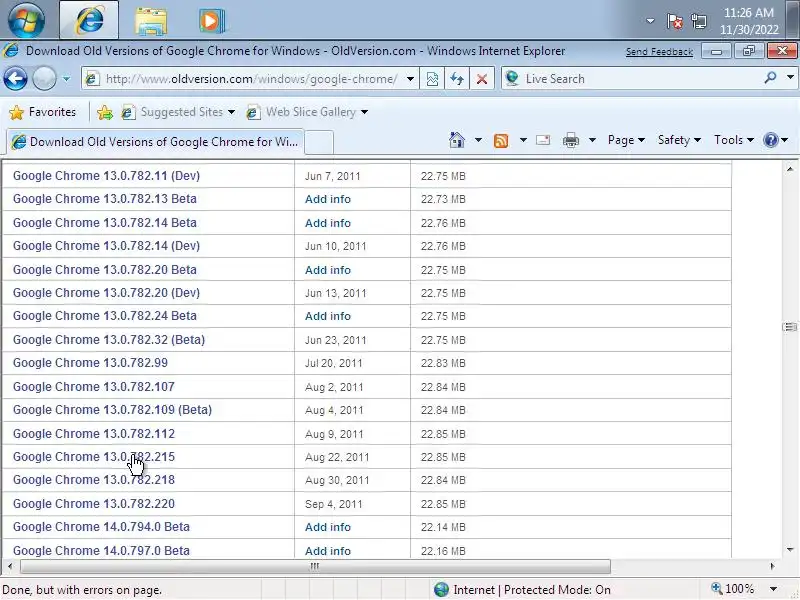Go back with the Back arrow button
Screen dimensions: 800x600
pyautogui.click(x=15, y=79)
